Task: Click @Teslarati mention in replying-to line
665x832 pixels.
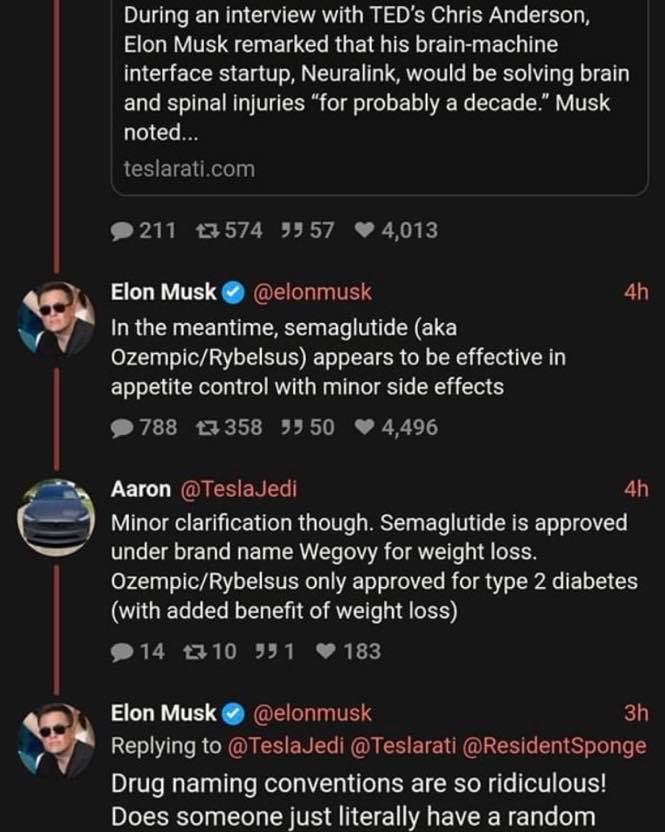Action: pyautogui.click(x=403, y=746)
